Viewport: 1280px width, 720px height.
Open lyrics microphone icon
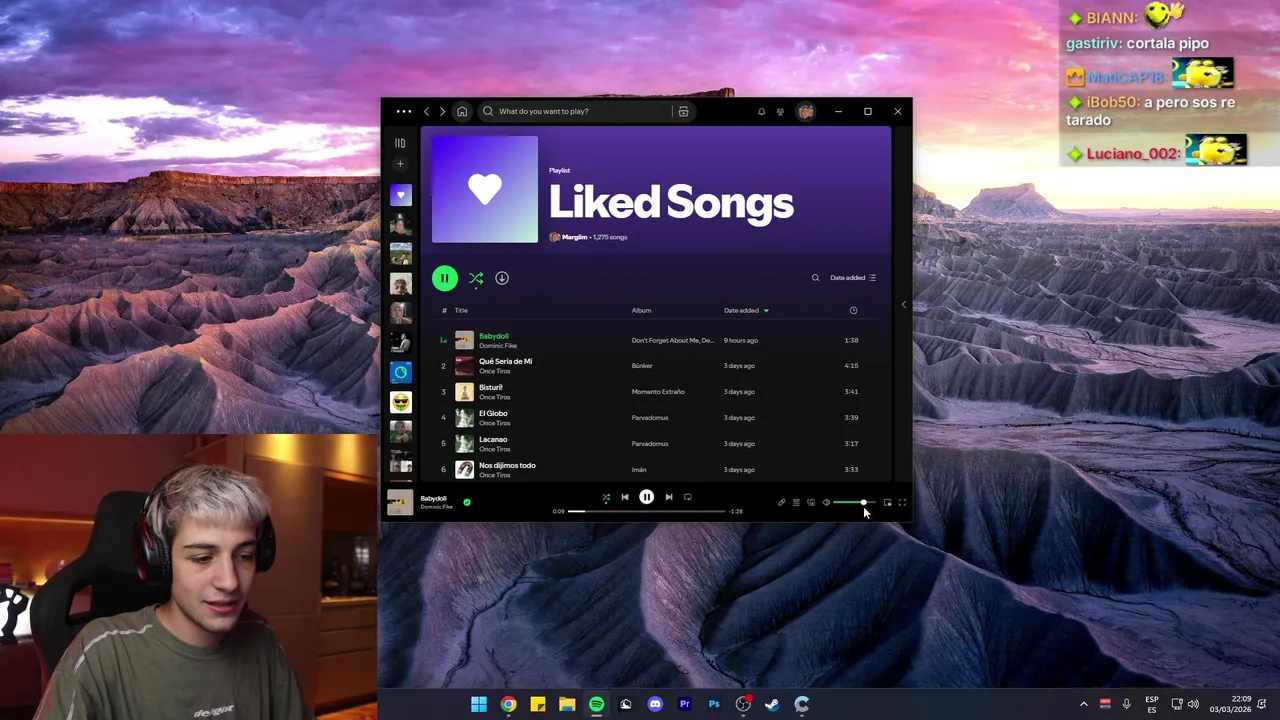[x=782, y=502]
